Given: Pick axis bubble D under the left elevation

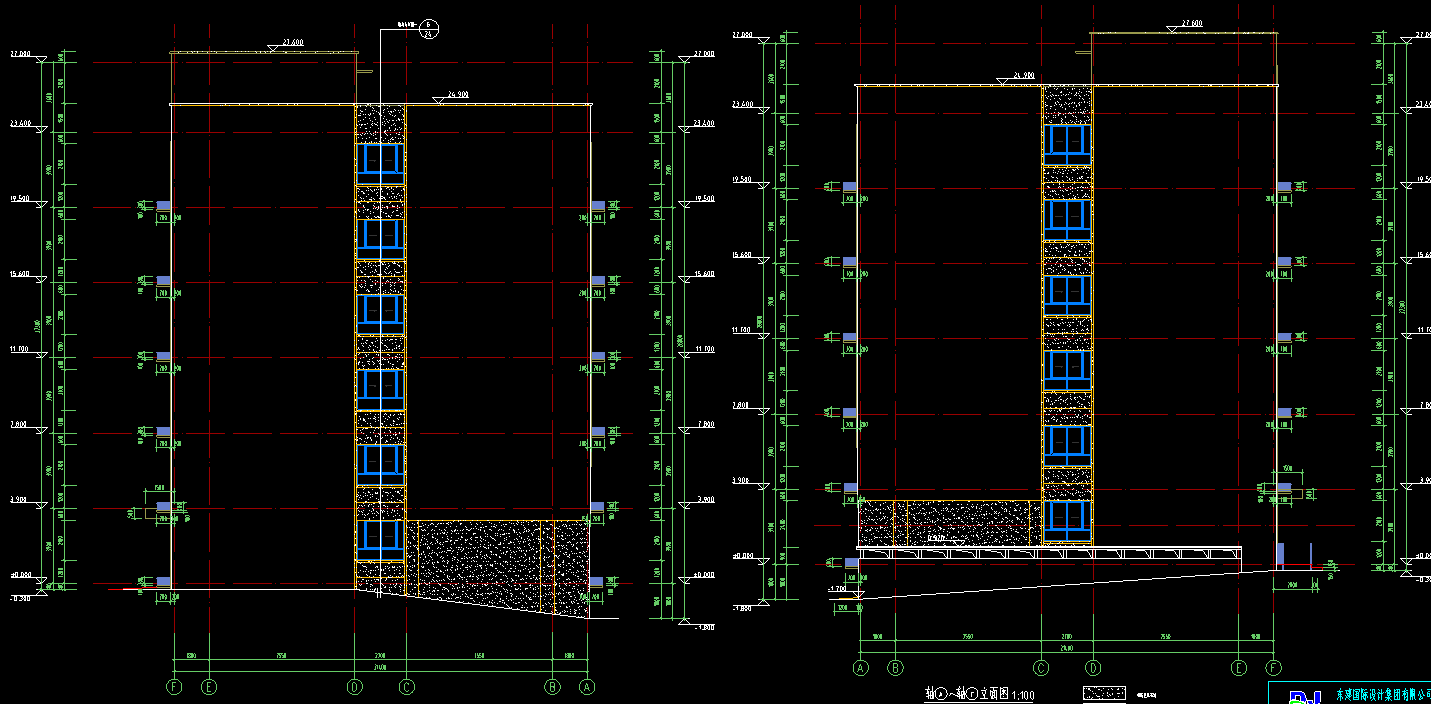Looking at the screenshot, I should 354,687.
